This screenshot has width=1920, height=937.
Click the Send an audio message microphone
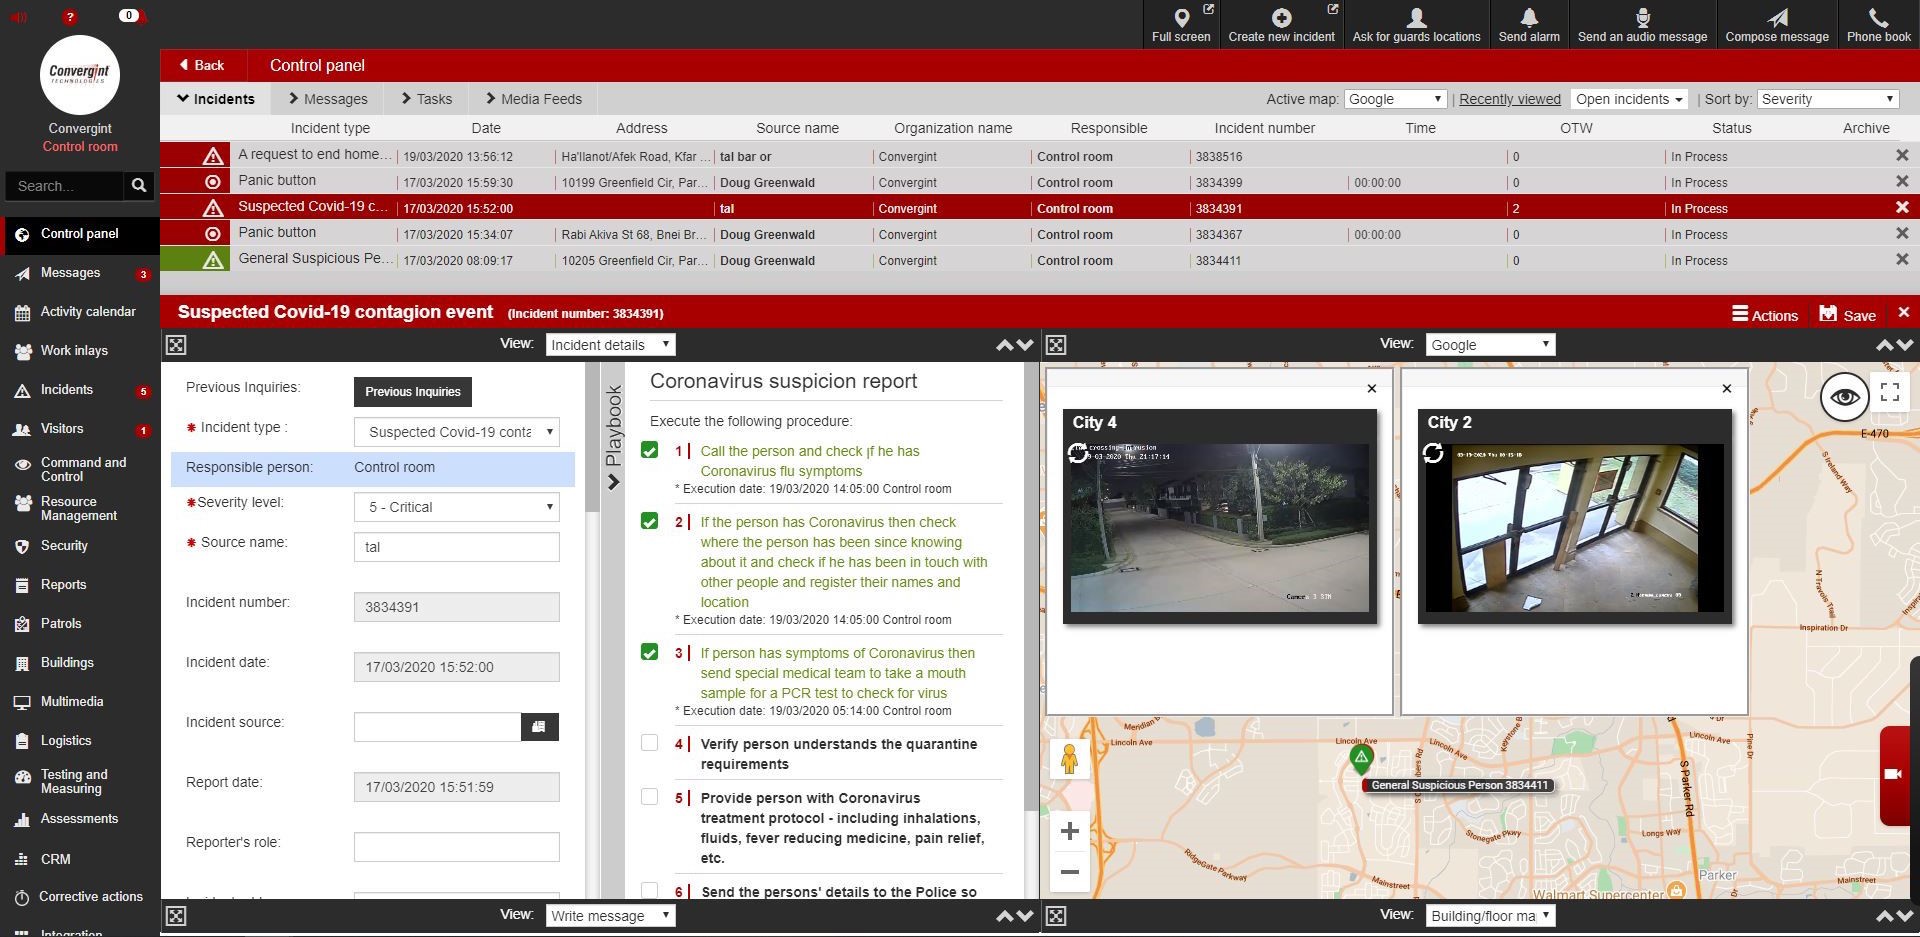coord(1642,18)
